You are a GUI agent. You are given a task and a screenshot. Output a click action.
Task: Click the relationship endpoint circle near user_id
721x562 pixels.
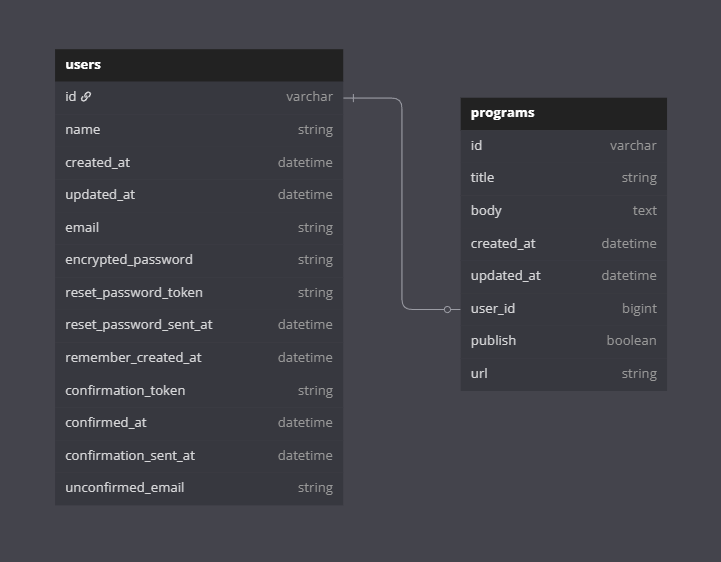(447, 309)
